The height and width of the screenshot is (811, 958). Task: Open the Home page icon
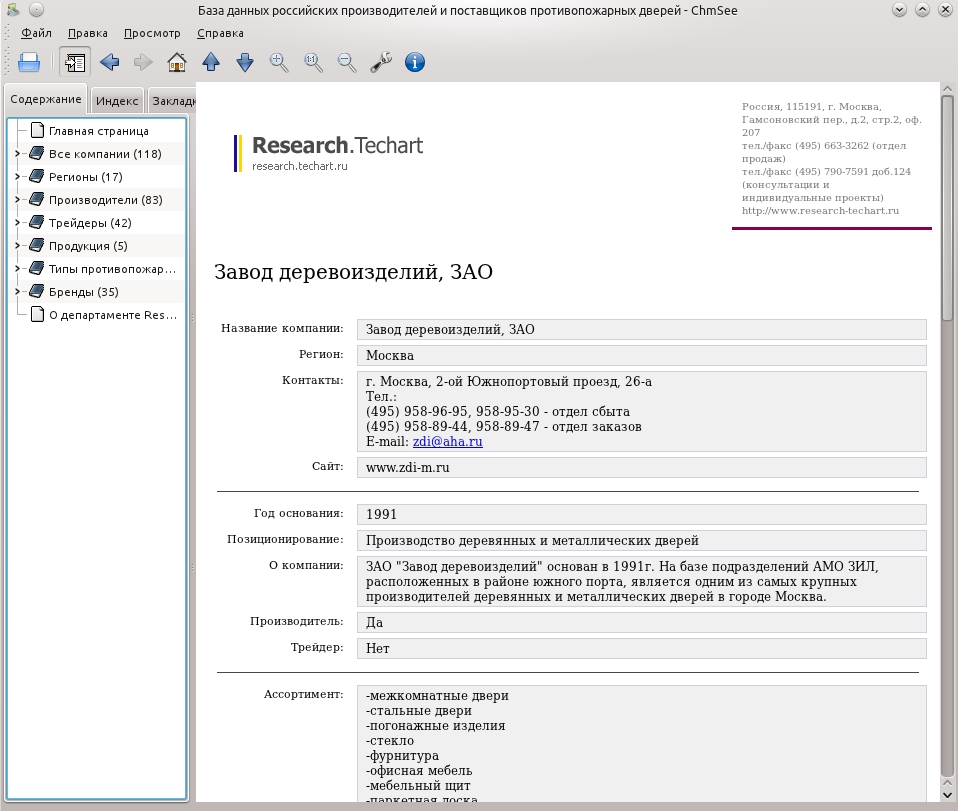tap(177, 62)
